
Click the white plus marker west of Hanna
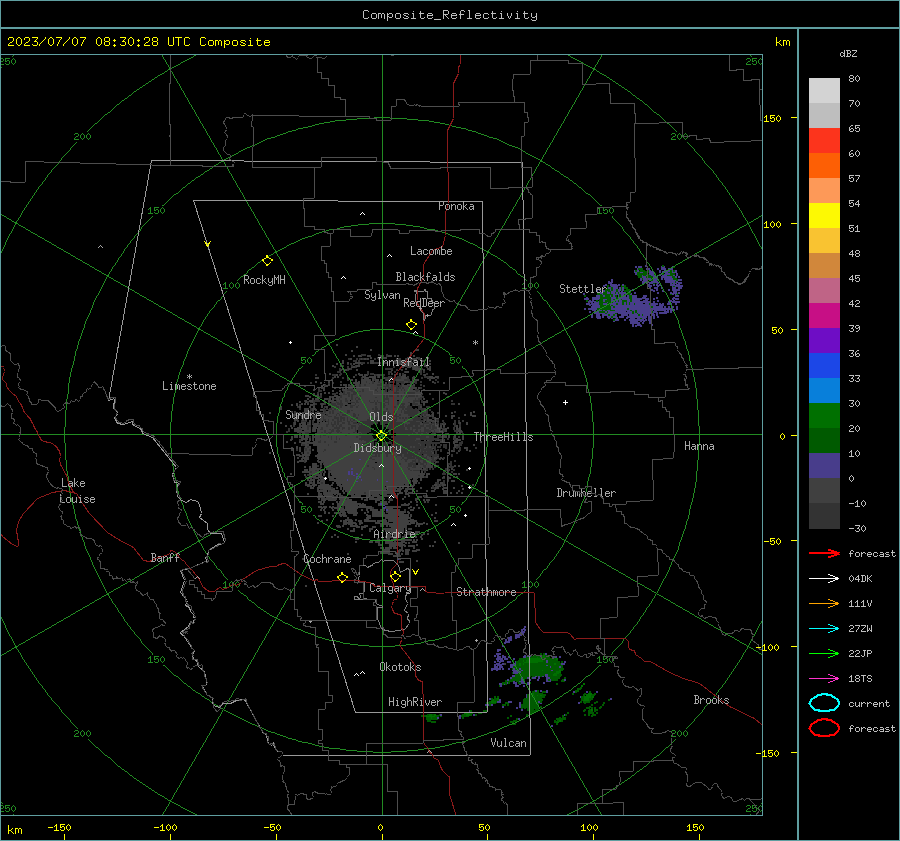[x=565, y=402]
